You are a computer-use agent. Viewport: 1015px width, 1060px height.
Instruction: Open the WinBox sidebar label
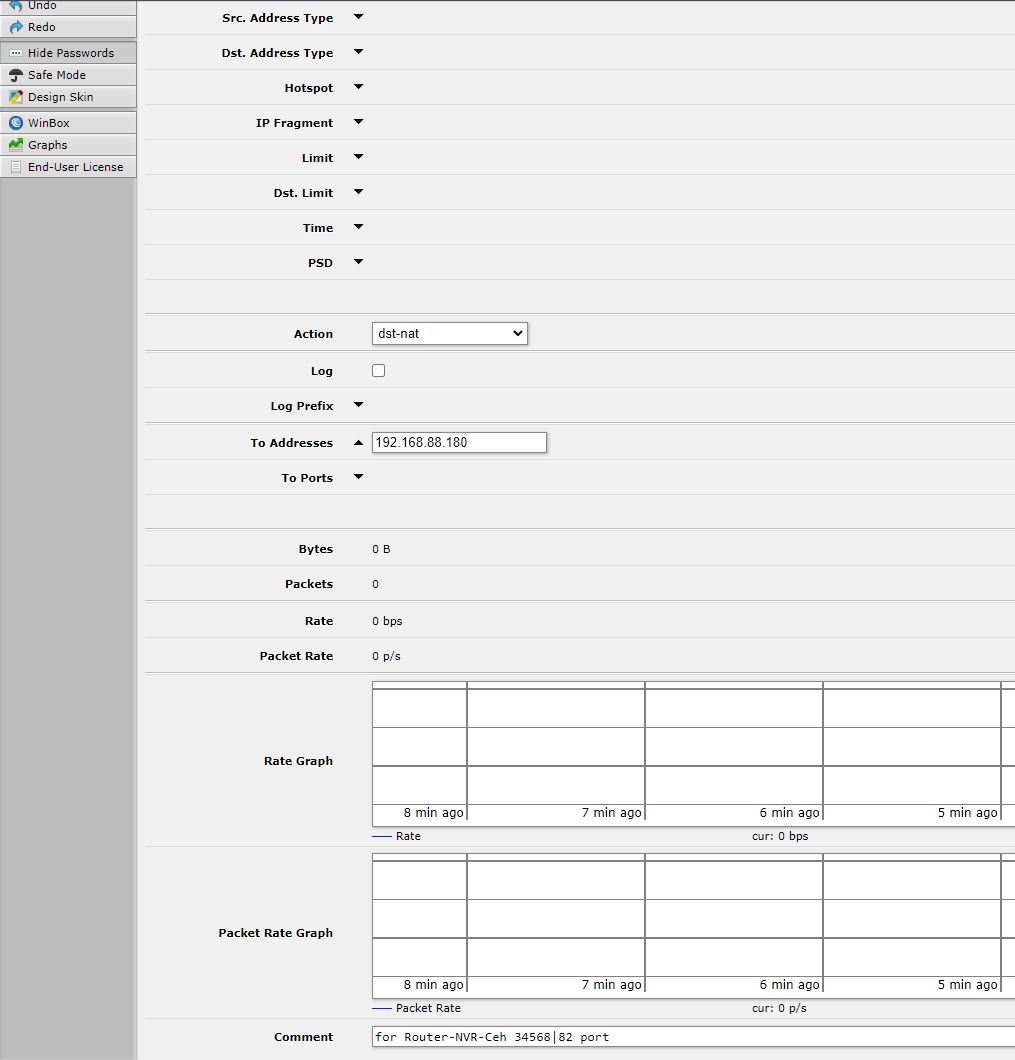click(x=49, y=123)
